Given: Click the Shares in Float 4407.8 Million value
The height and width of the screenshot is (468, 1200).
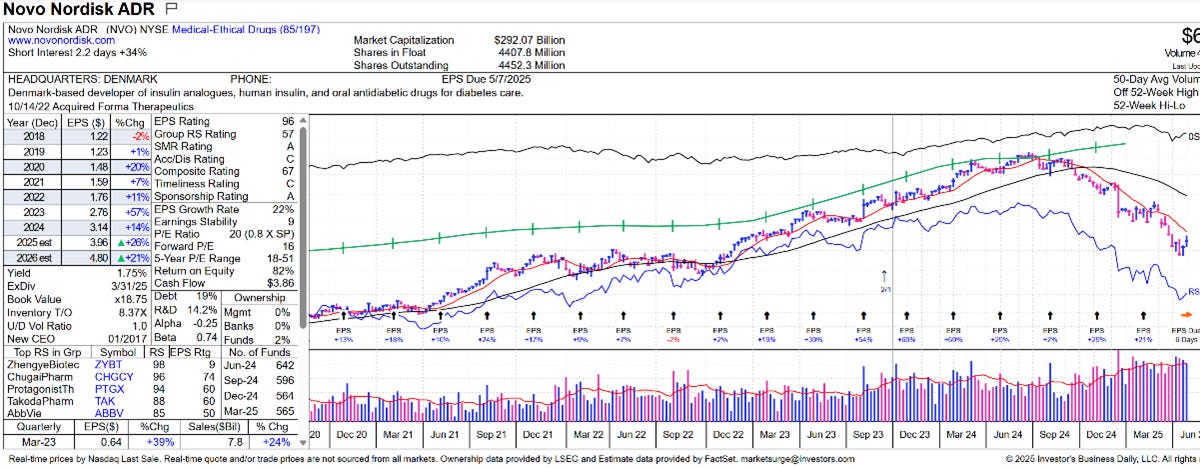Looking at the screenshot, I should pos(529,53).
